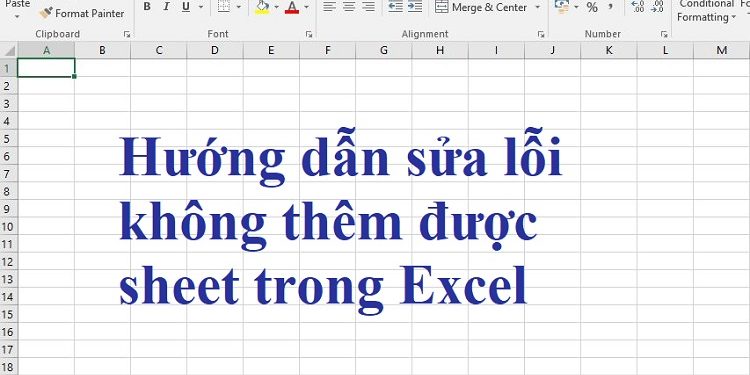Open the Paste options dropdown arrow
Screen dimensions: 750x375
[x=17, y=17]
